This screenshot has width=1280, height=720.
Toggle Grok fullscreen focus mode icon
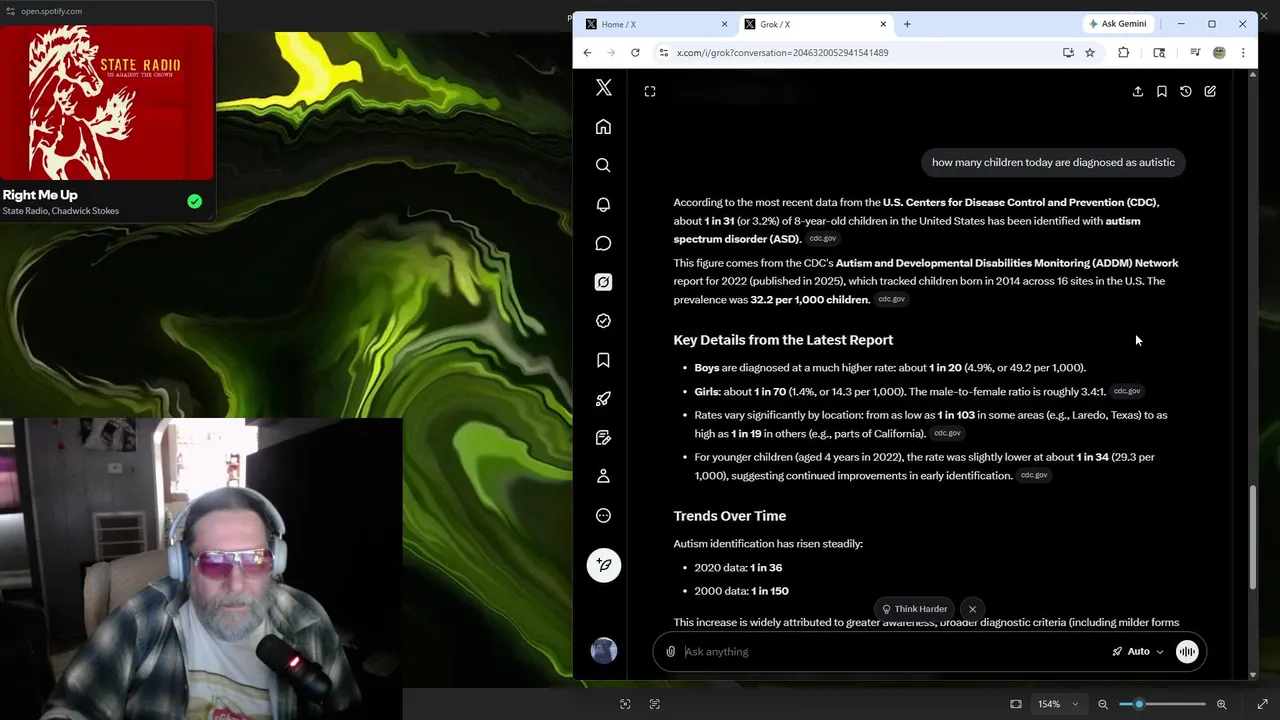click(650, 91)
